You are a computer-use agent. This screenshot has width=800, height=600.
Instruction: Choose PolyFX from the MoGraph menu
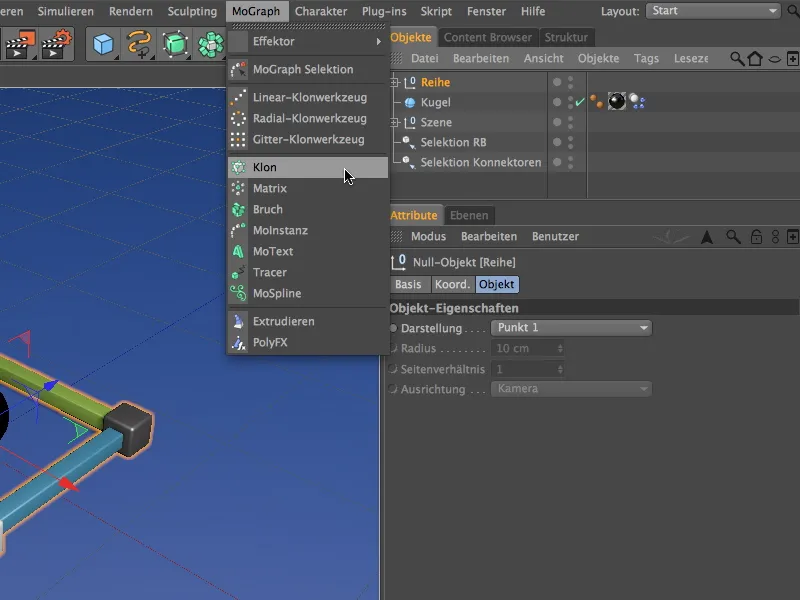308,342
